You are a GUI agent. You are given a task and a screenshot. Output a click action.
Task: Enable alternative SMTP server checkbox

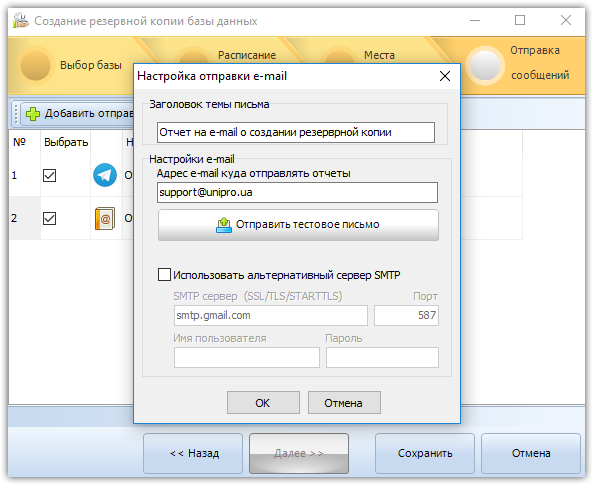coord(164,275)
